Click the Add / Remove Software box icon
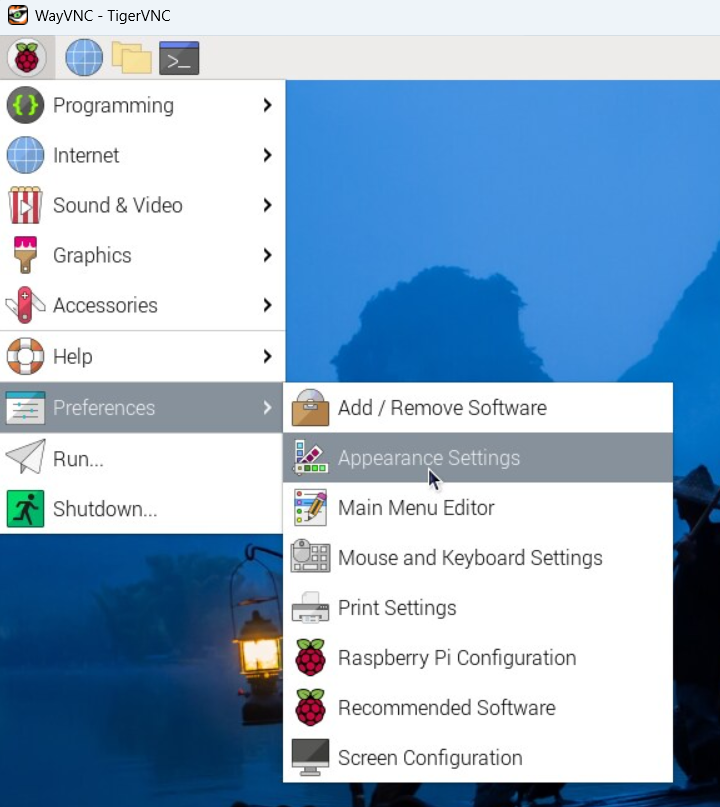720x807 pixels. [x=310, y=408]
